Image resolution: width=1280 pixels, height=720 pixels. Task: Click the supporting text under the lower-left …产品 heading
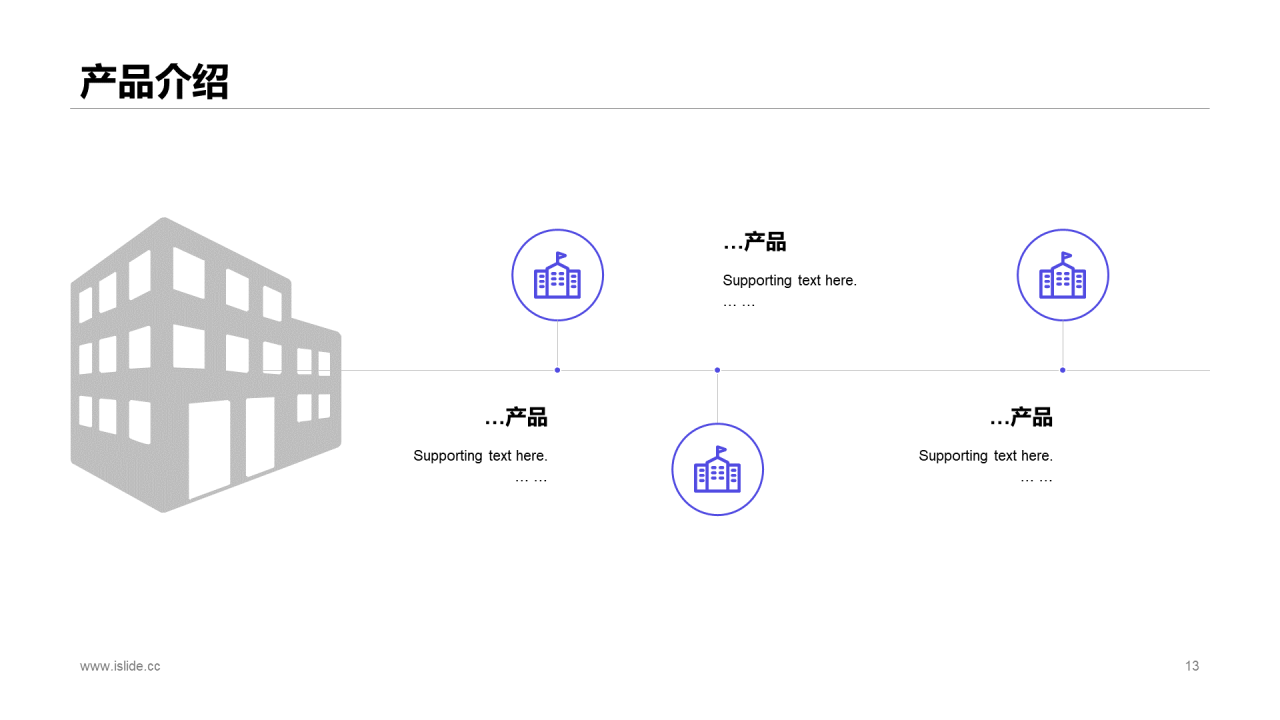481,466
